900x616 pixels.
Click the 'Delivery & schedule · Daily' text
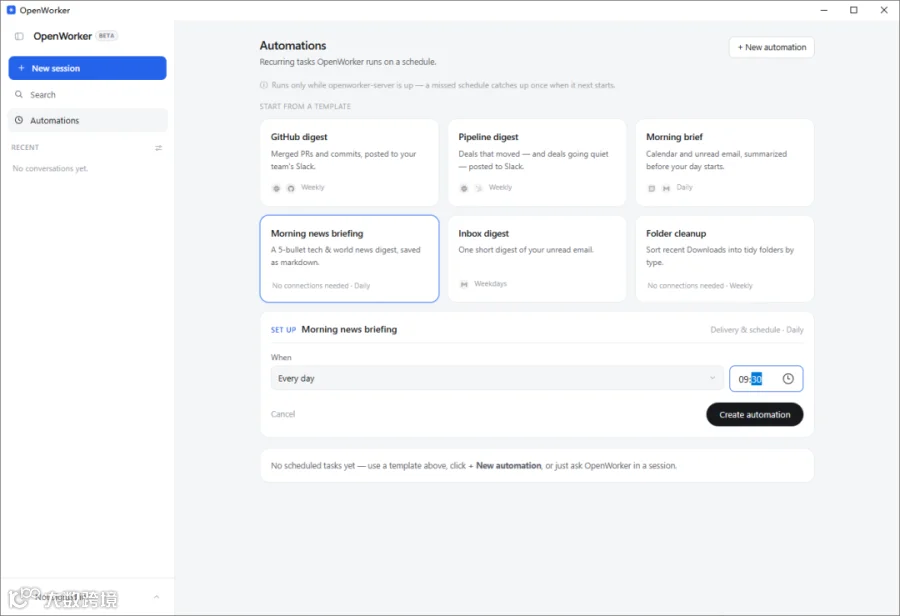click(x=757, y=330)
